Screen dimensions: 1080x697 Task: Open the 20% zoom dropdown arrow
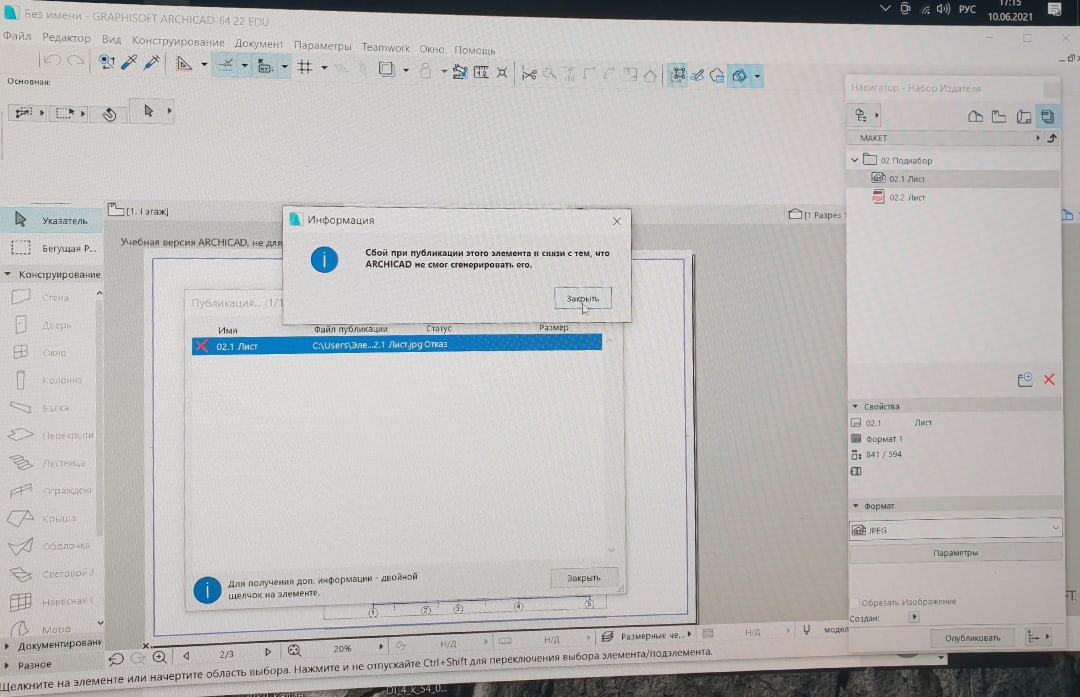381,647
